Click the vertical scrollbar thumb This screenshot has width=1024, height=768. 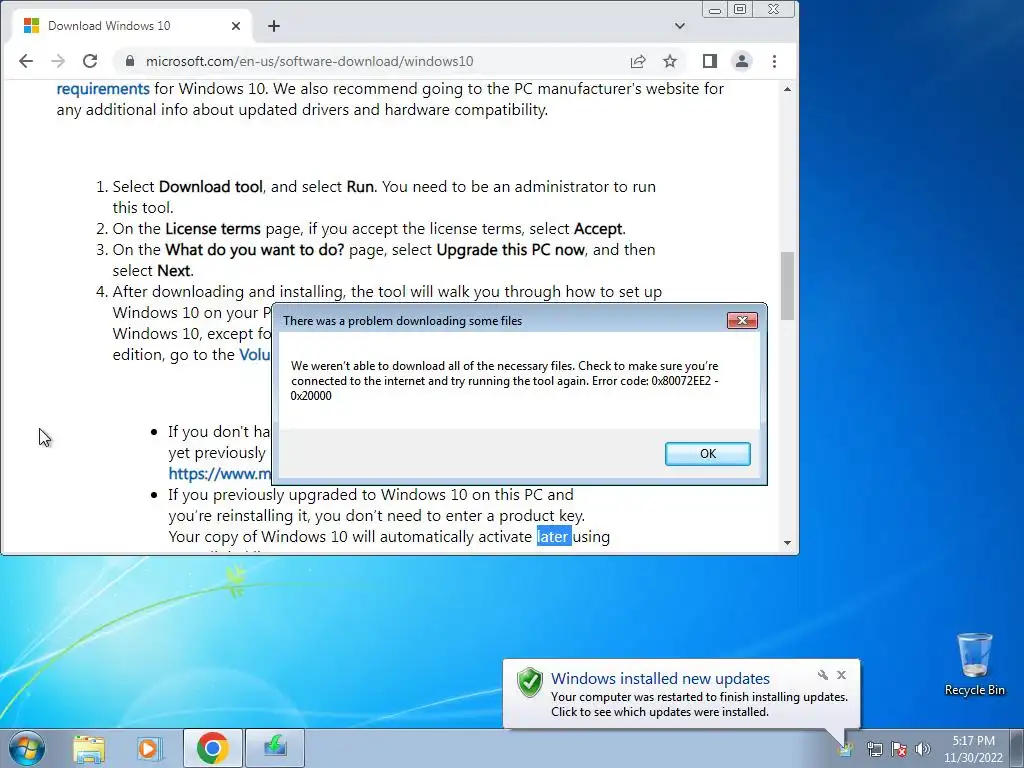[x=788, y=285]
